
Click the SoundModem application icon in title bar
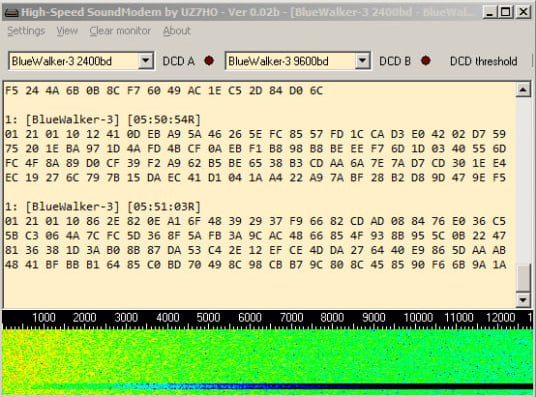(11, 13)
